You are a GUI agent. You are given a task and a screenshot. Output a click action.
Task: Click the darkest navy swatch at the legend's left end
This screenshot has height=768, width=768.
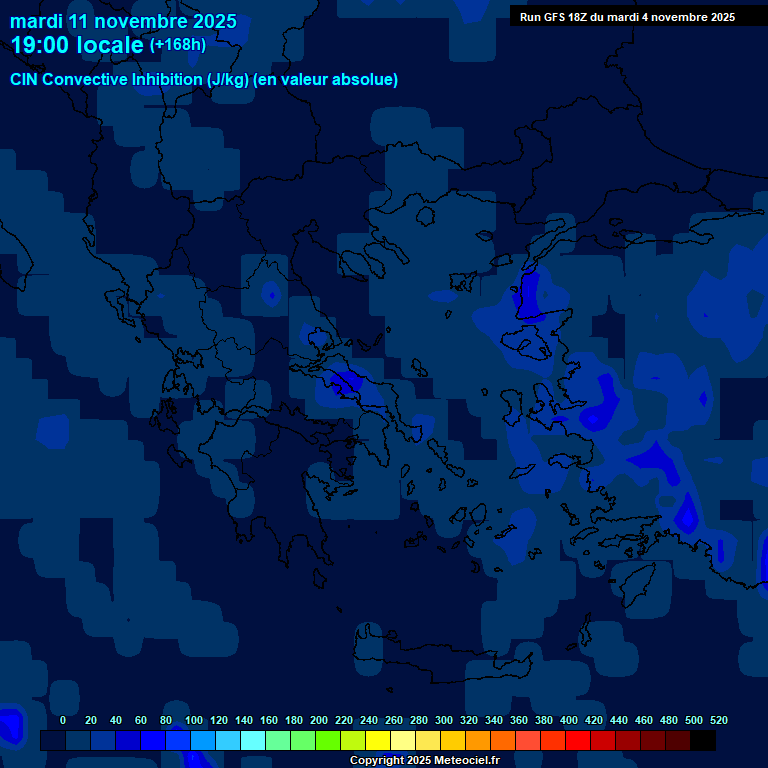[53, 740]
